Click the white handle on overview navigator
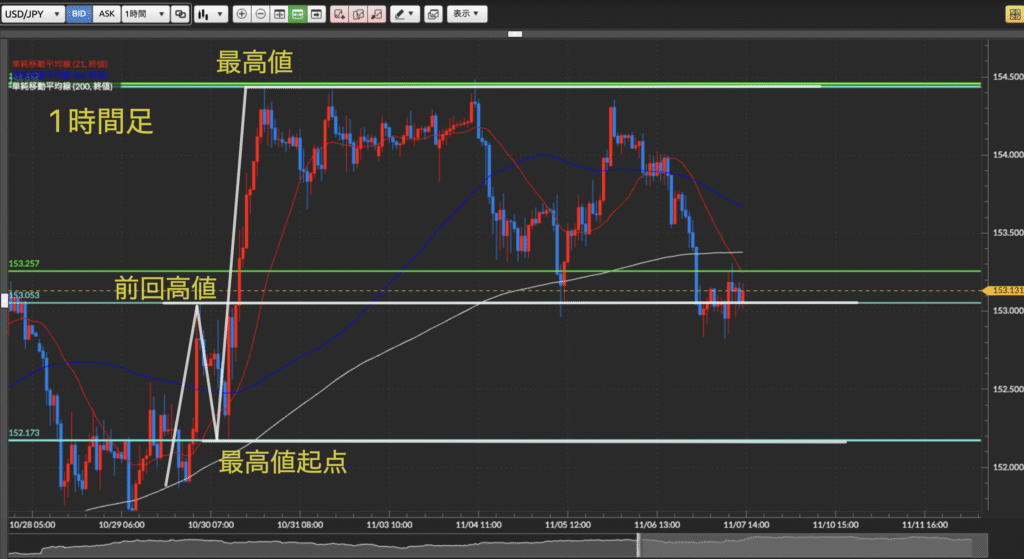Image resolution: width=1024 pixels, height=559 pixels. pyautogui.click(x=638, y=544)
